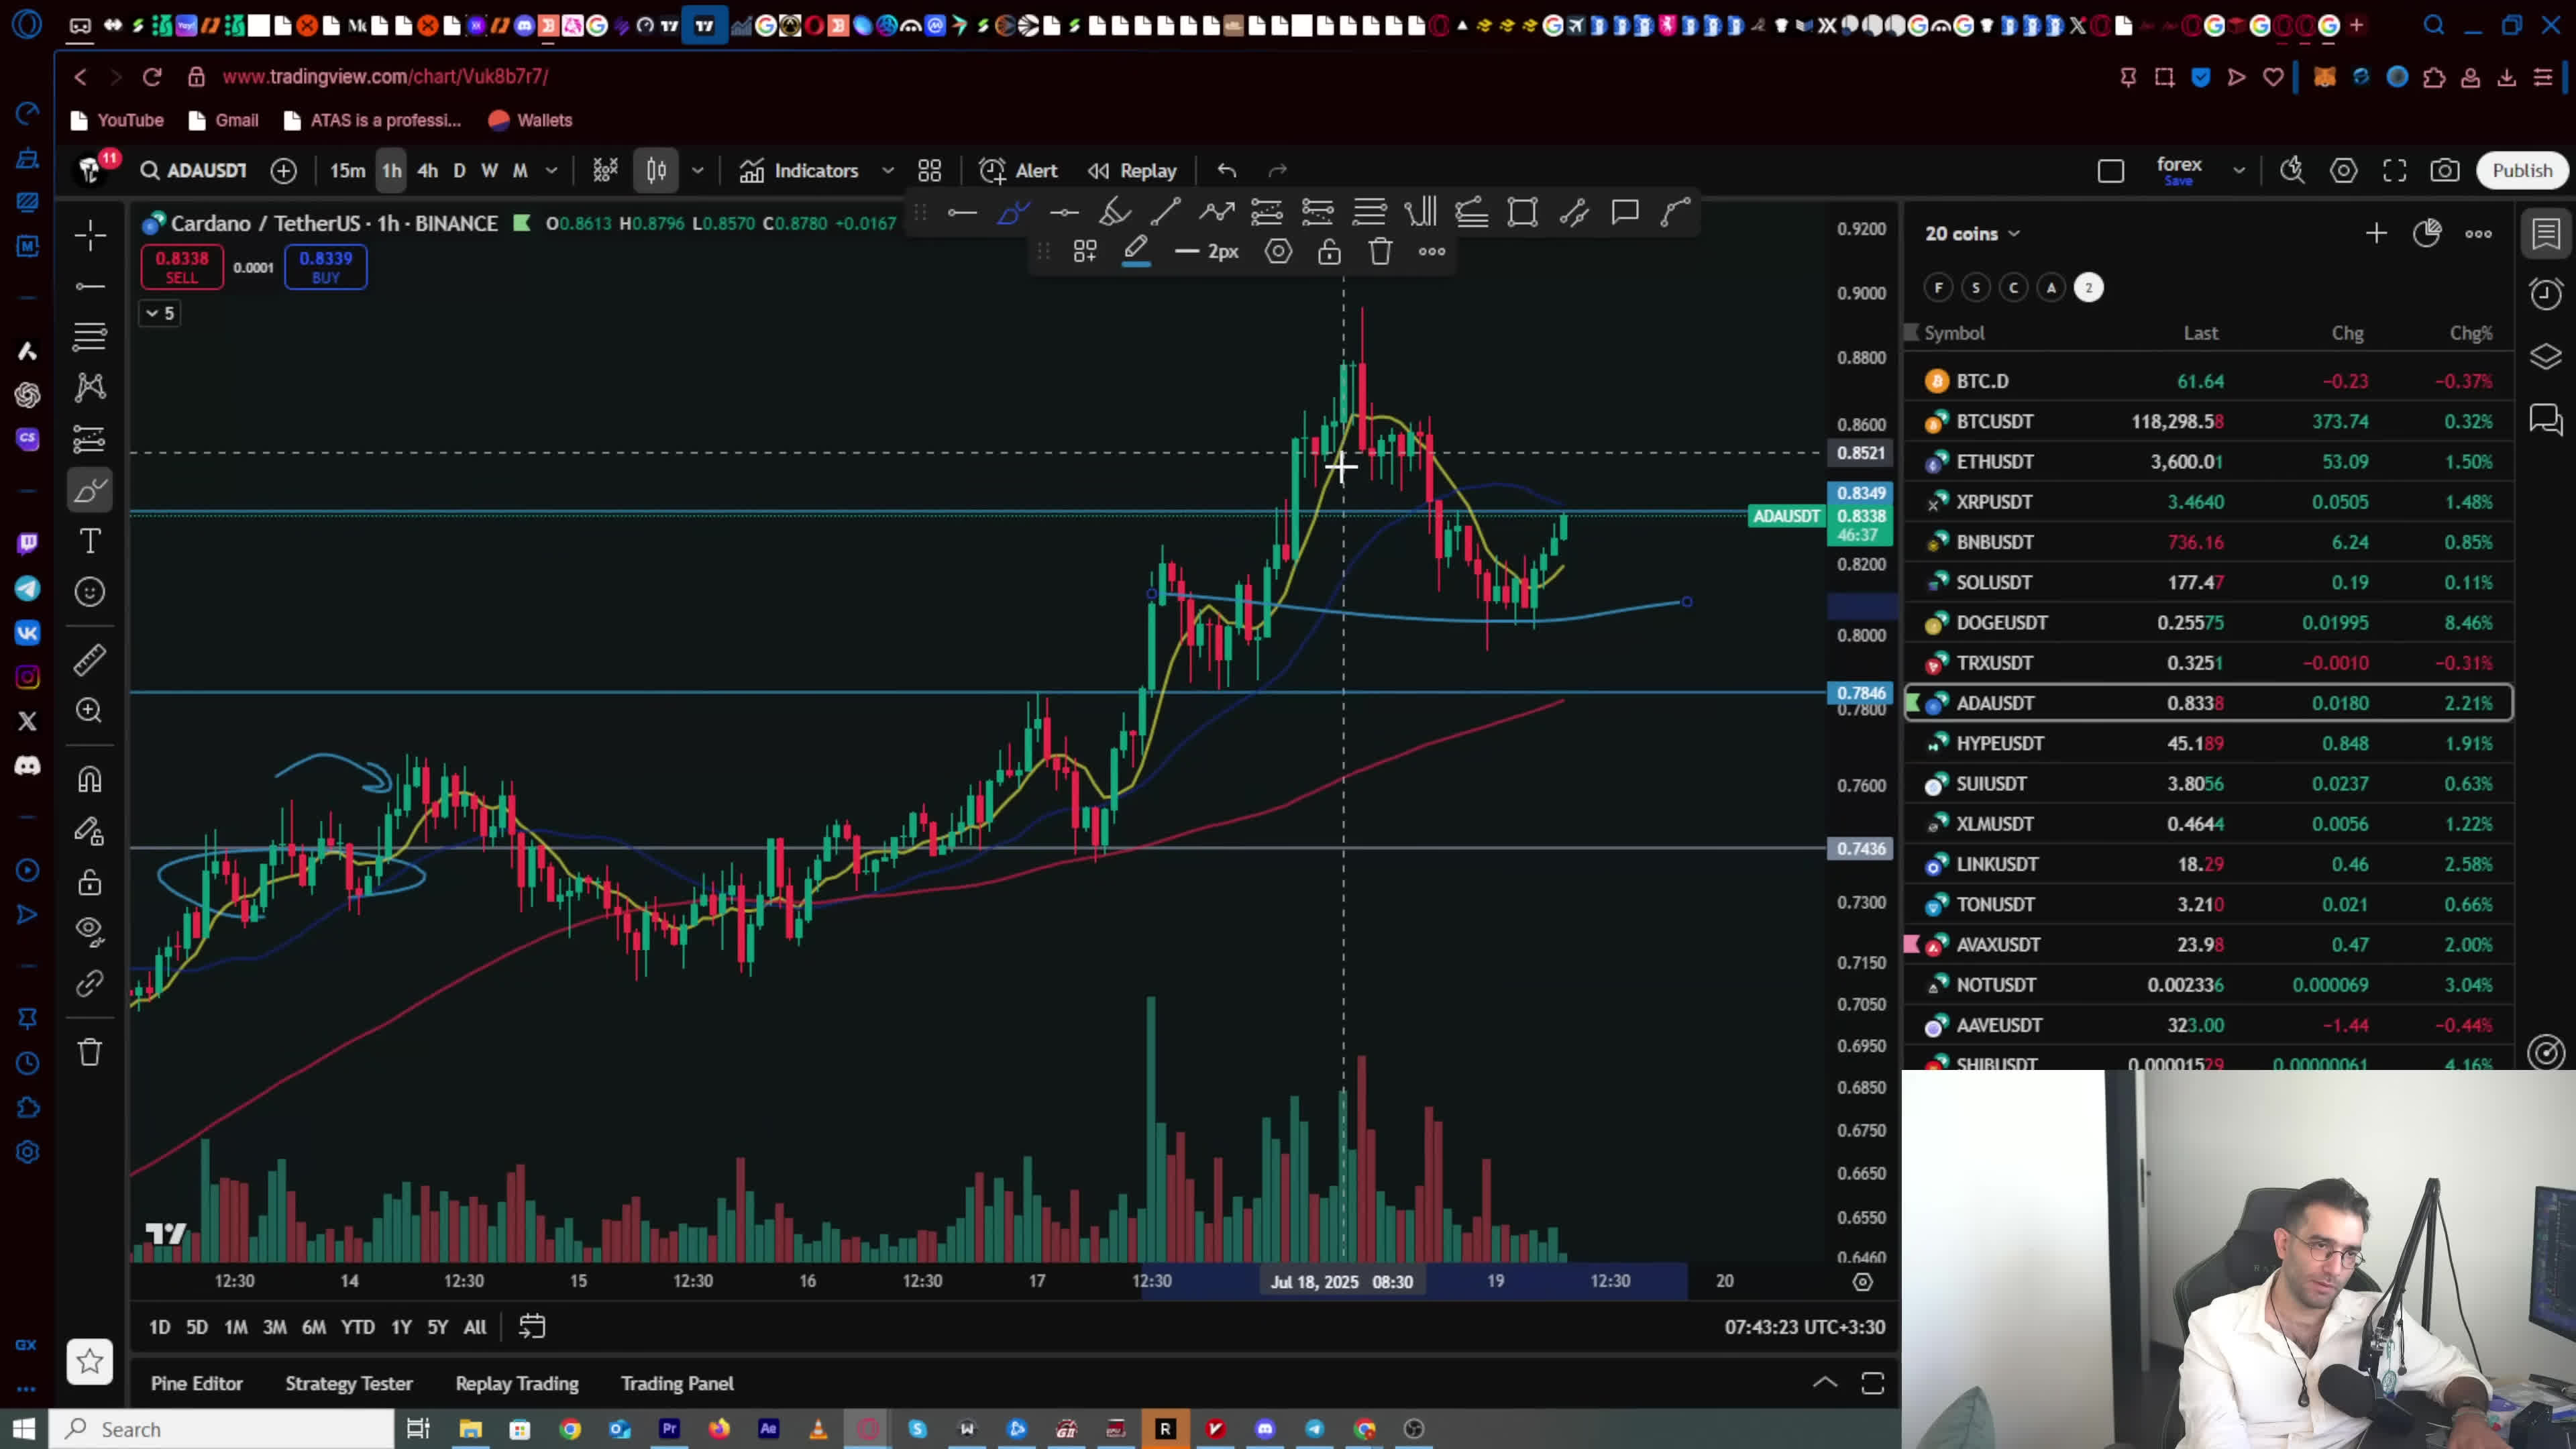Switch to 15m timeframe
The width and height of the screenshot is (2576, 1449).
[348, 171]
